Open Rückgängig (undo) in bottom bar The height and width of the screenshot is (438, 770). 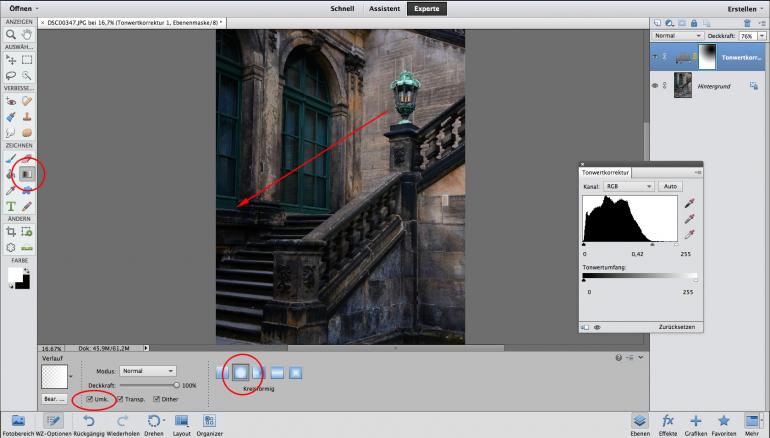[x=89, y=425]
